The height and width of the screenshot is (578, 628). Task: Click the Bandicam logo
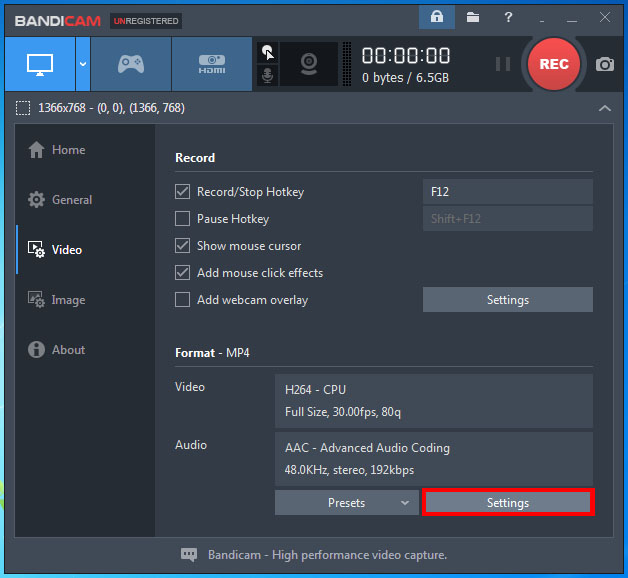[57, 21]
